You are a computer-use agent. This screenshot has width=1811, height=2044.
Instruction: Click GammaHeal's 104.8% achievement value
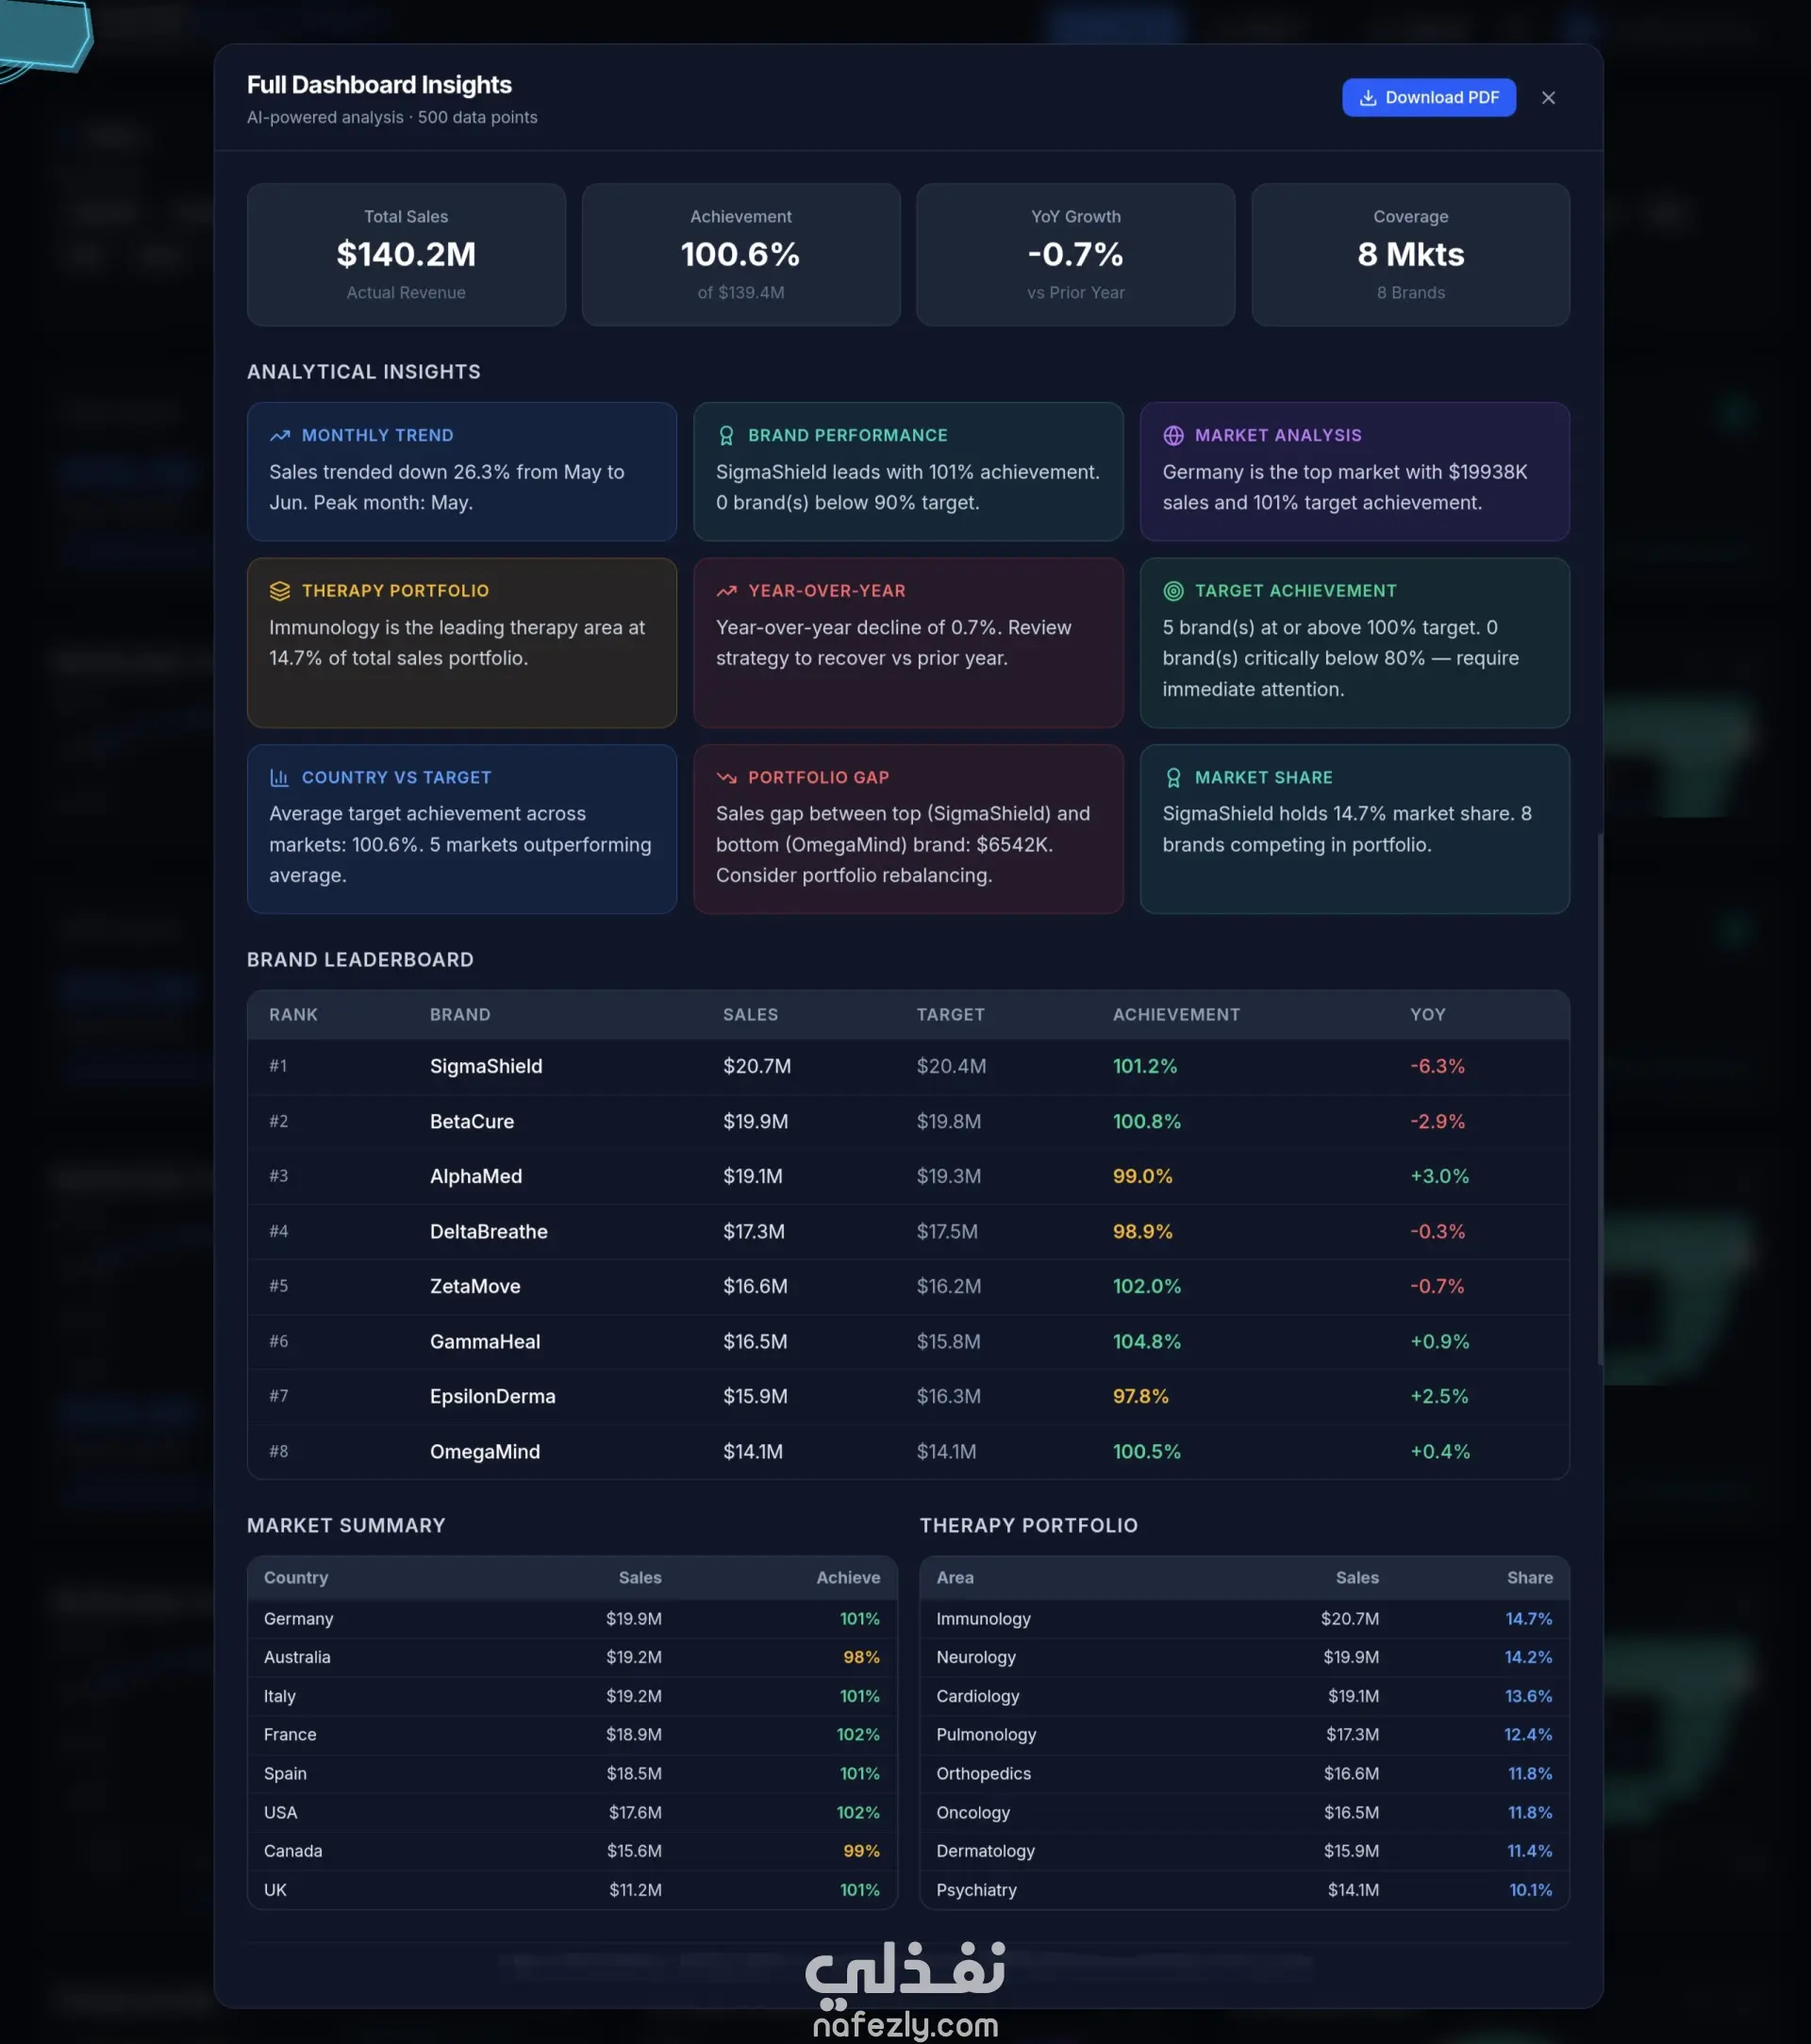[x=1147, y=1341]
